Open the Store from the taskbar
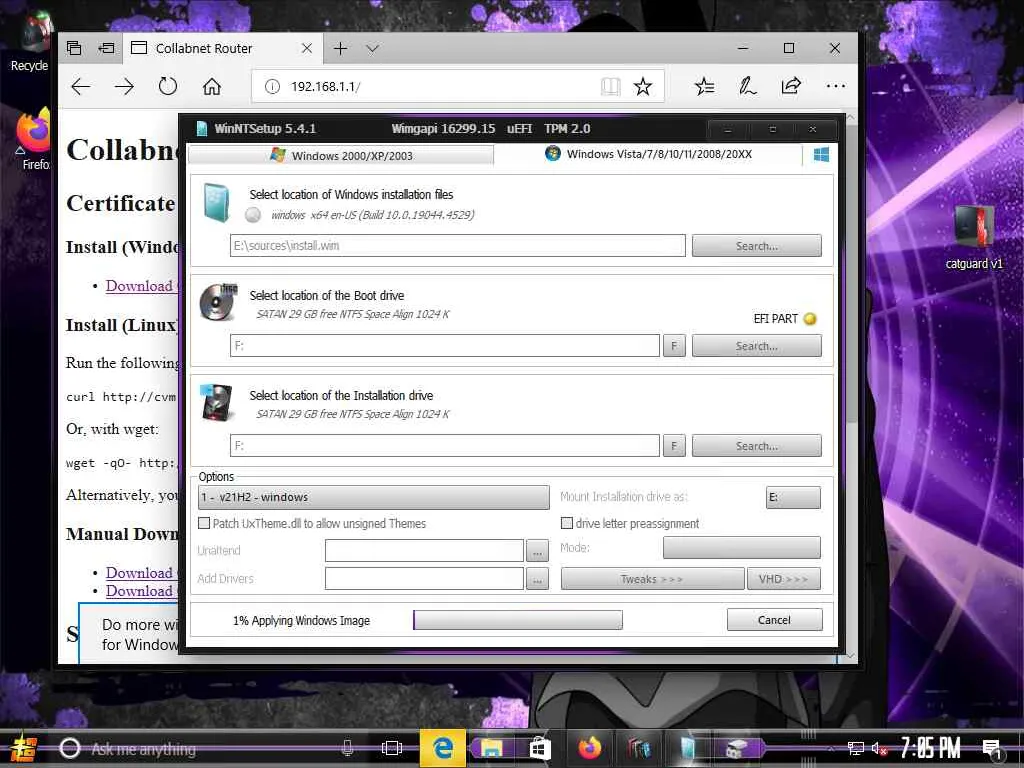Screen dimensions: 1024x768 539,748
